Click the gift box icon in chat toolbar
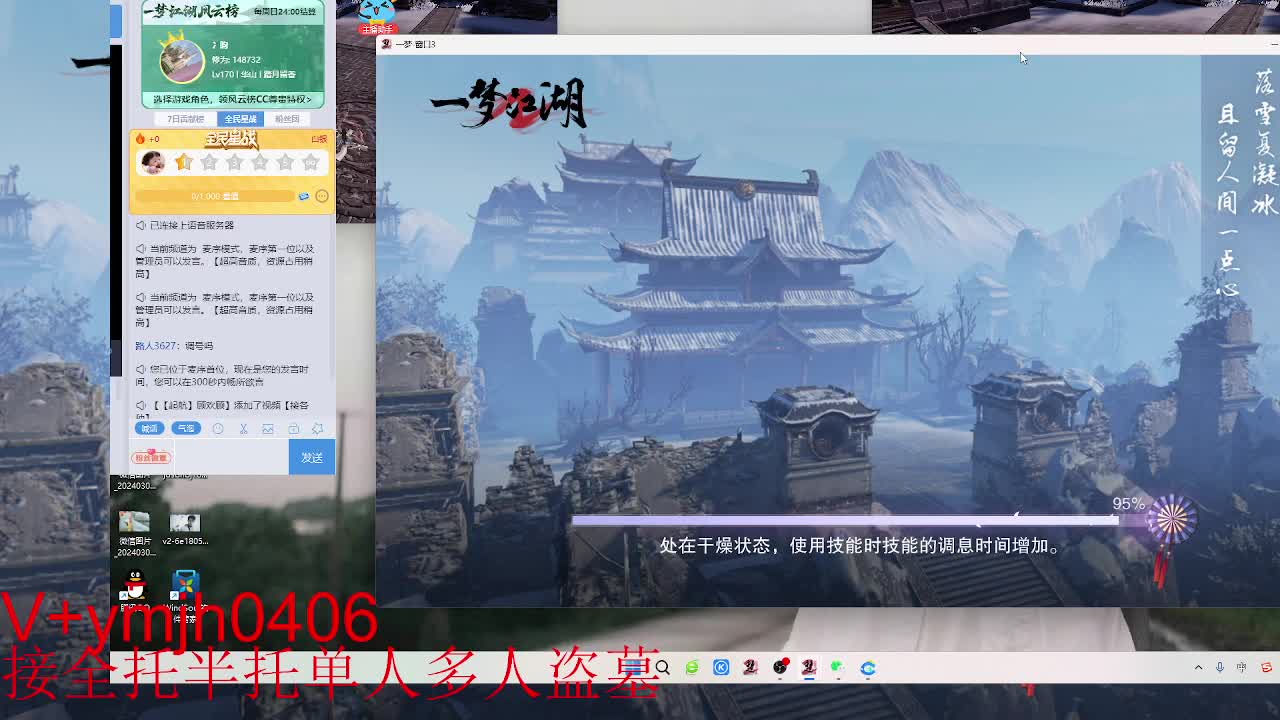Screen dimensions: 1280x720 click(293, 428)
